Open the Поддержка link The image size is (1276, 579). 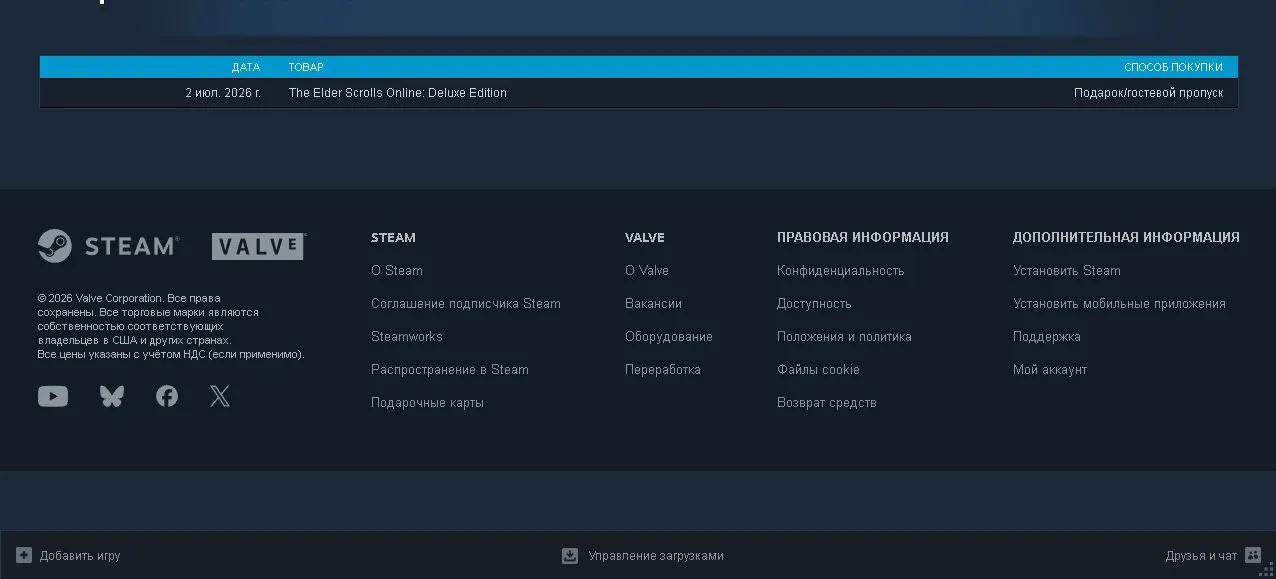(1047, 336)
